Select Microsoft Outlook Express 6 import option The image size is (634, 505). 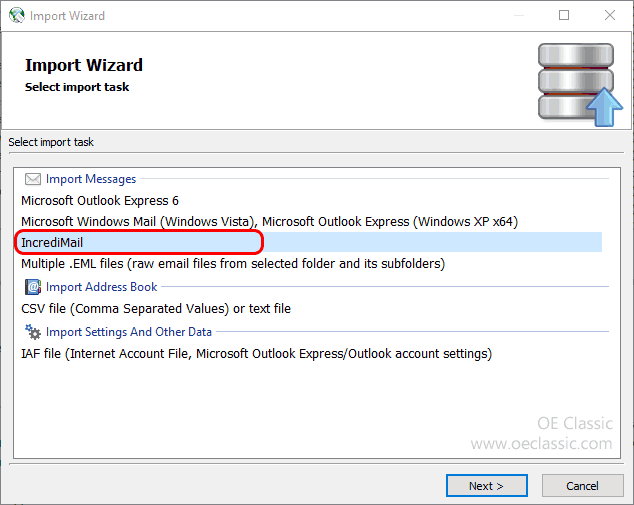pos(100,201)
